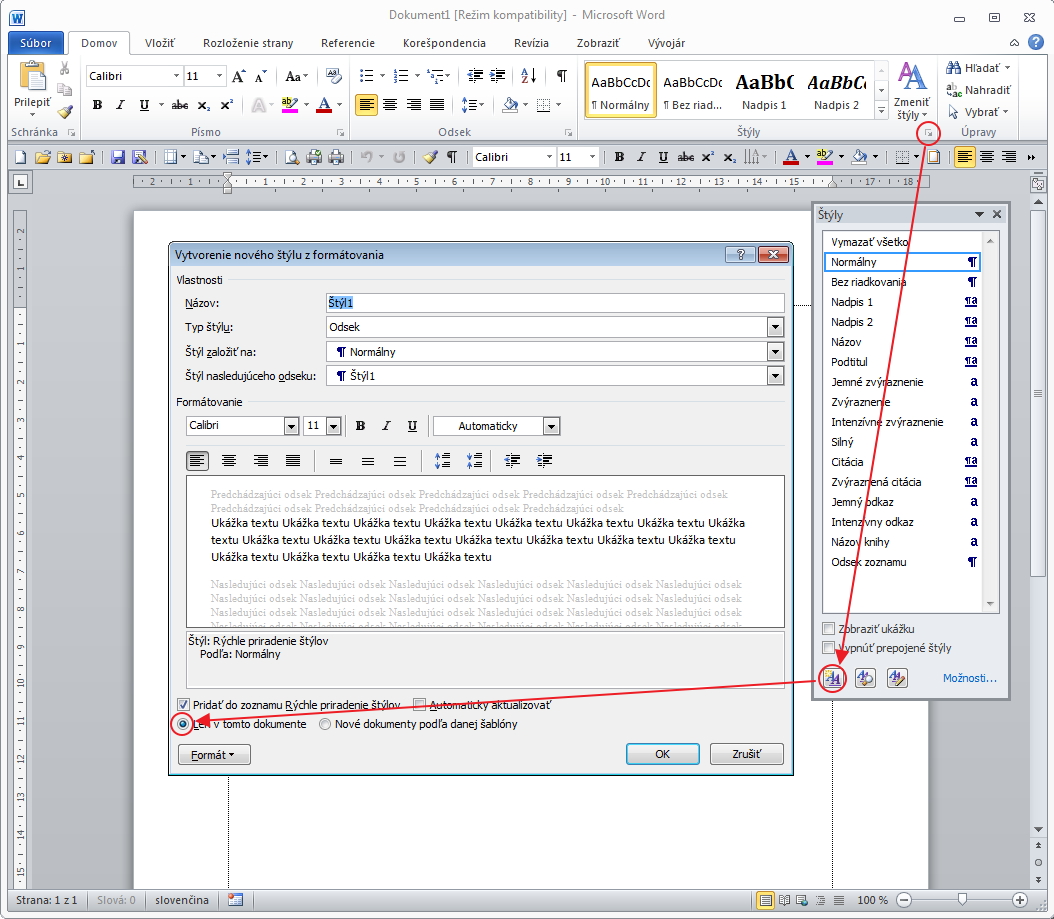
Task: Switch to Rozloženie strany tab
Action: (x=248, y=43)
